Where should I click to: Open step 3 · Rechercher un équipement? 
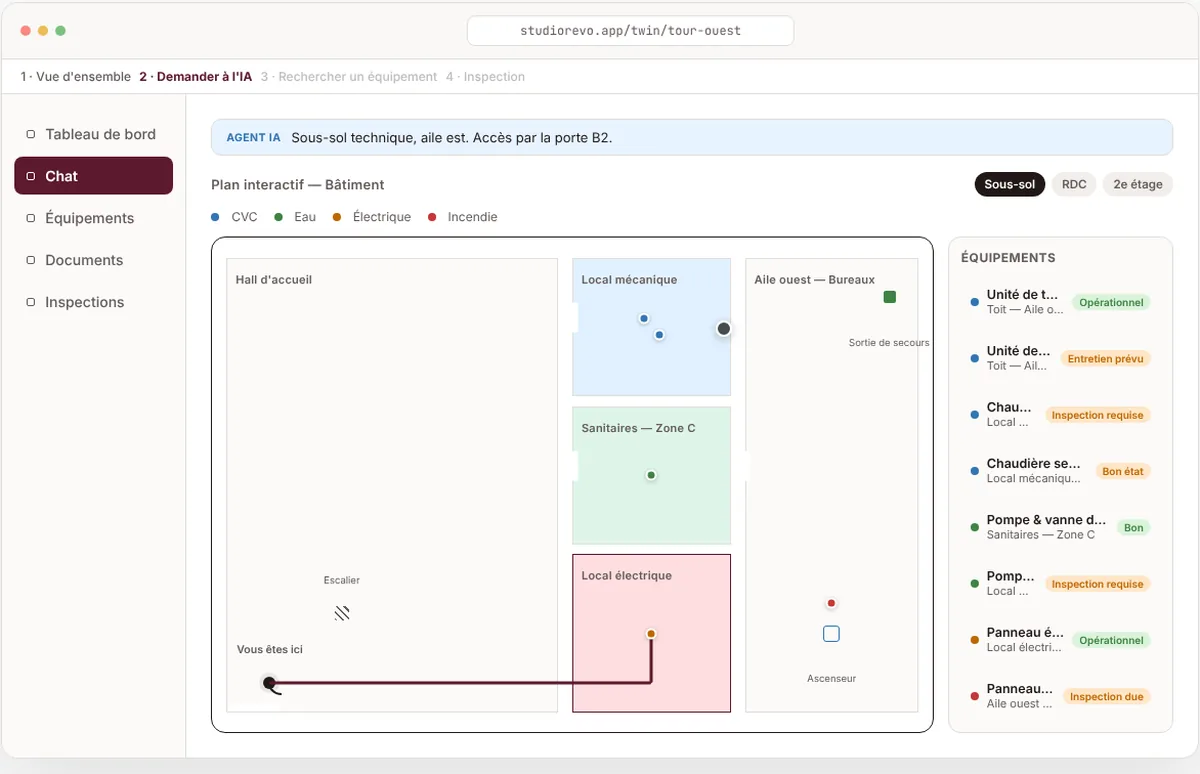[x=349, y=77]
